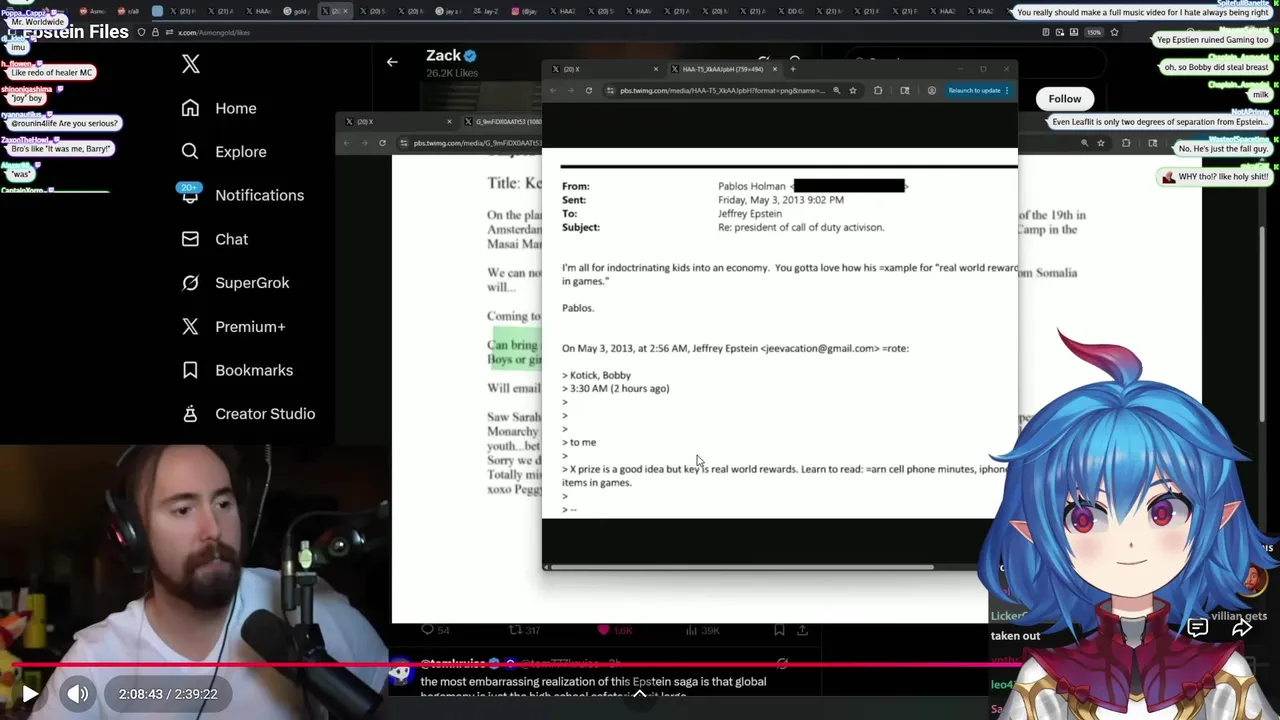Share the tweet using upload arrow icon
Image resolution: width=1280 pixels, height=720 pixels.
click(802, 630)
